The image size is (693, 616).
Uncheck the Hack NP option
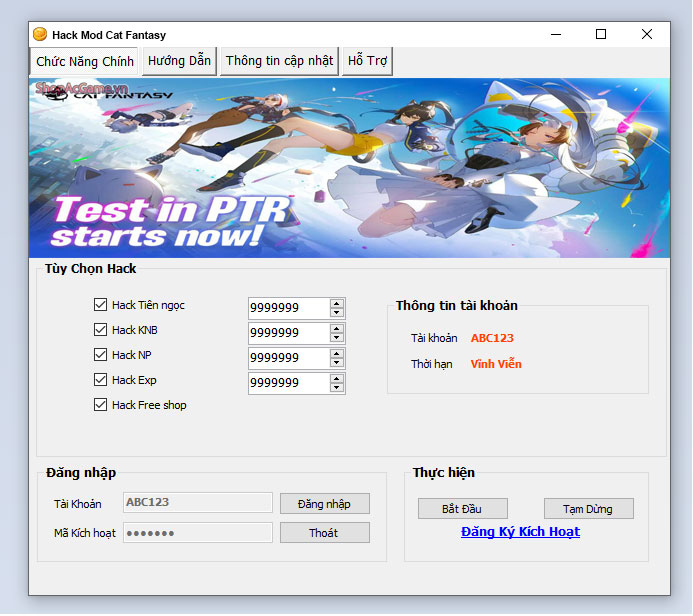100,355
